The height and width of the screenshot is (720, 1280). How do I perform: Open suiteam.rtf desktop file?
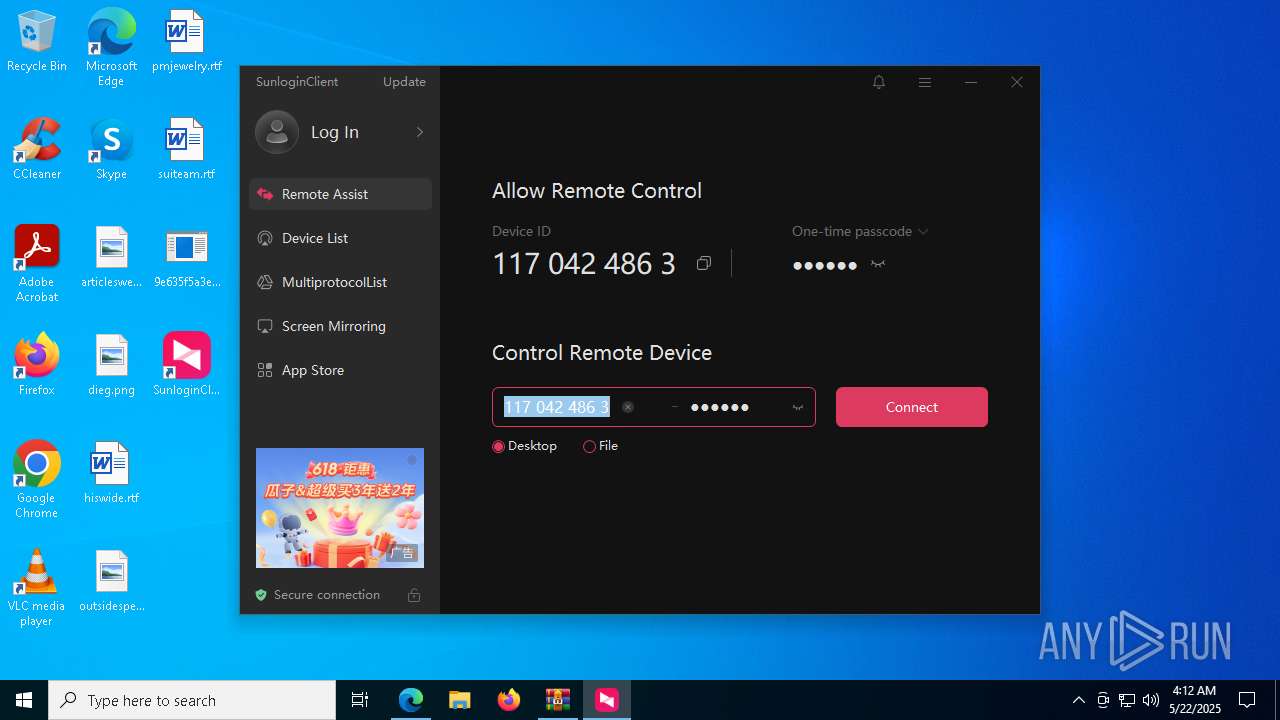[186, 149]
